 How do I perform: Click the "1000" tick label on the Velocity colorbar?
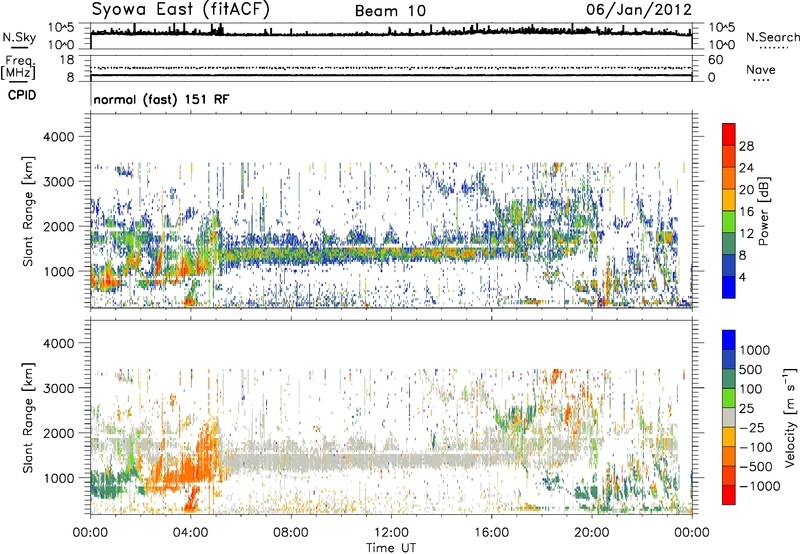point(755,350)
